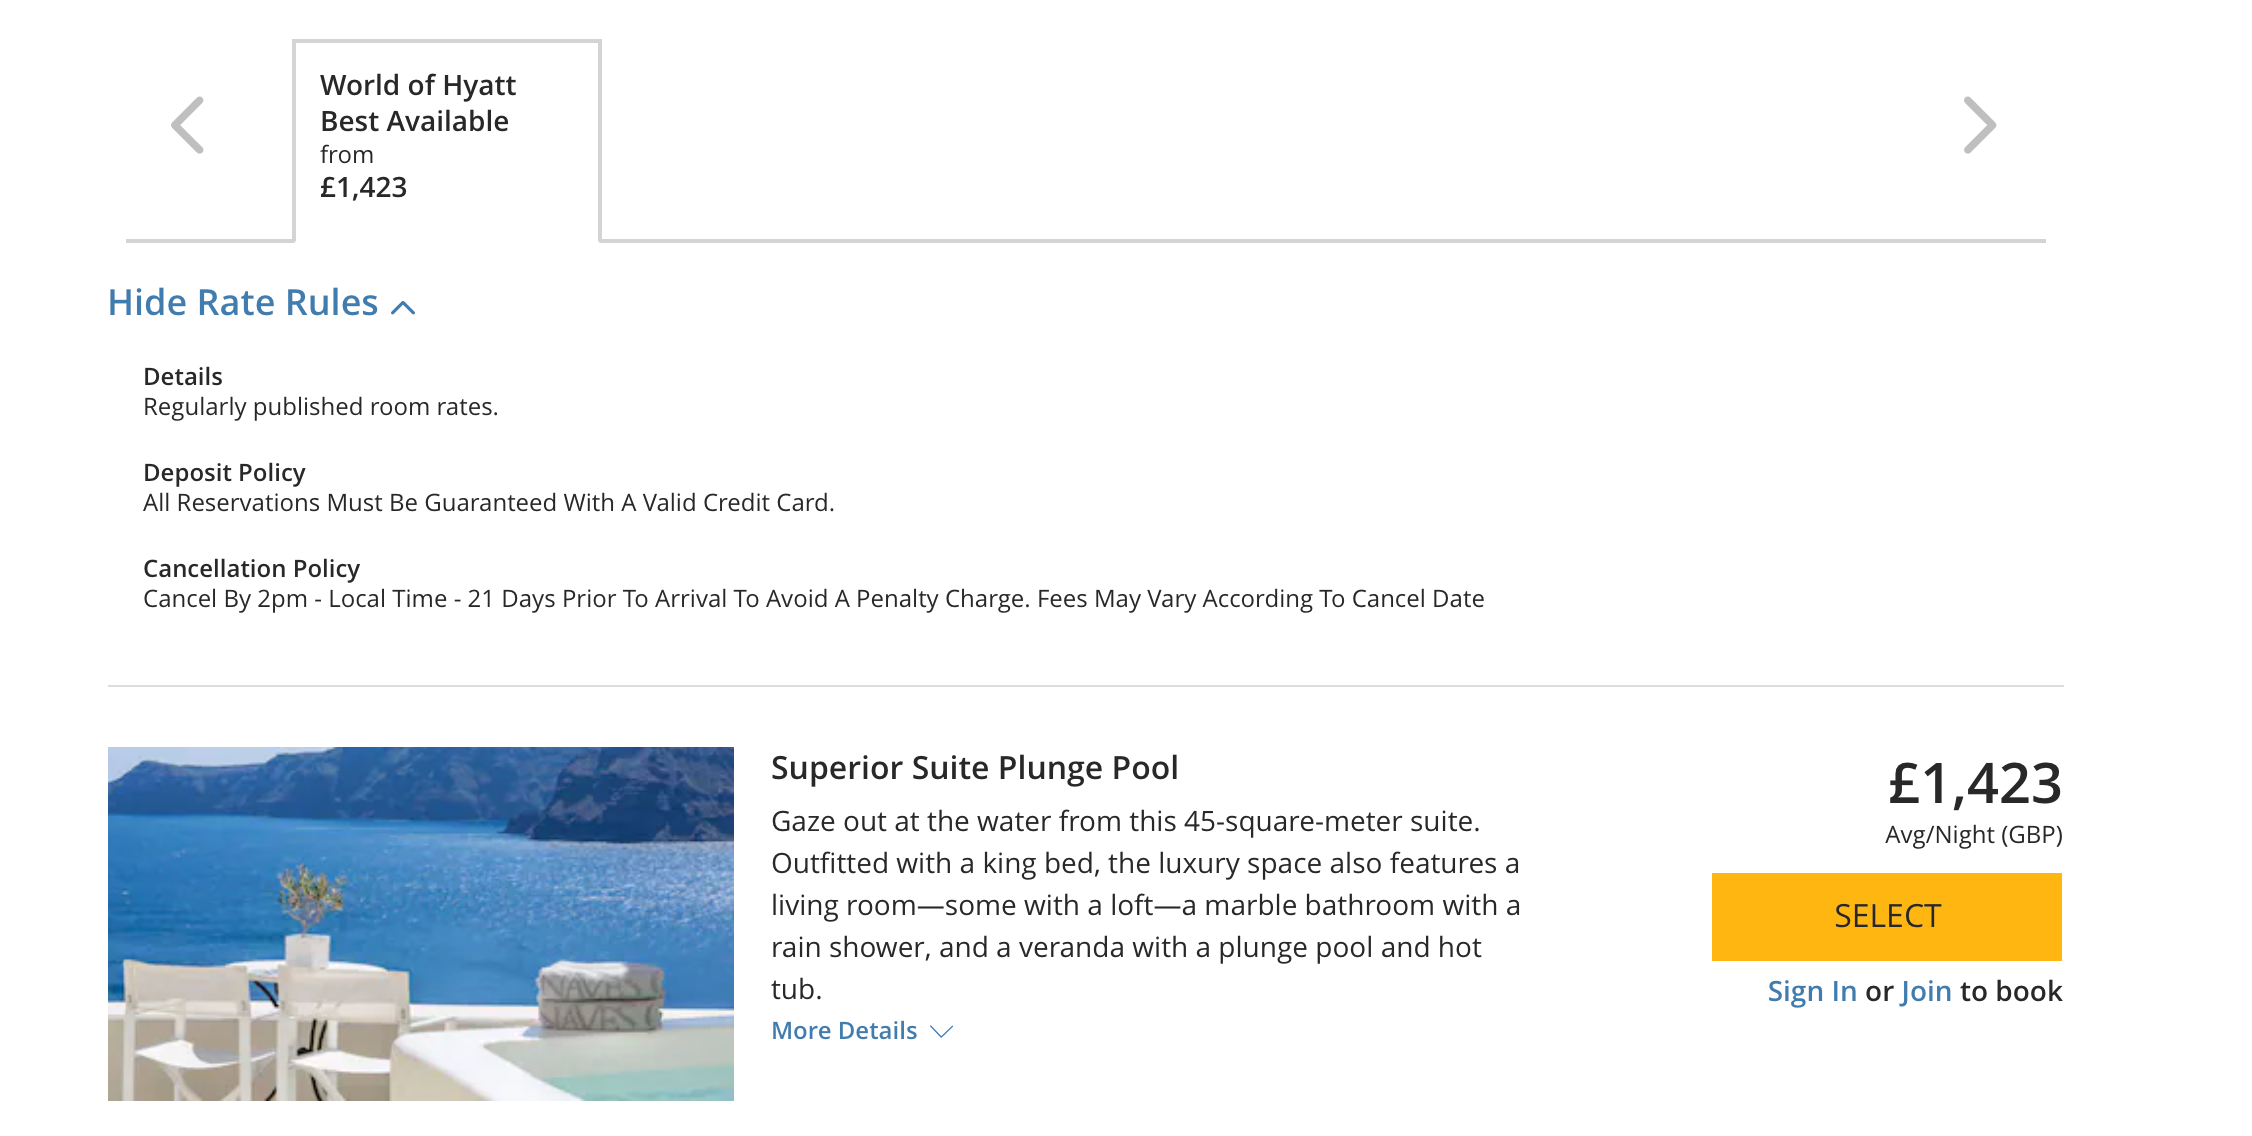This screenshot has width=2252, height=1136.
Task: Click the up chevron beside Hide Rate Rules
Action: (403, 307)
